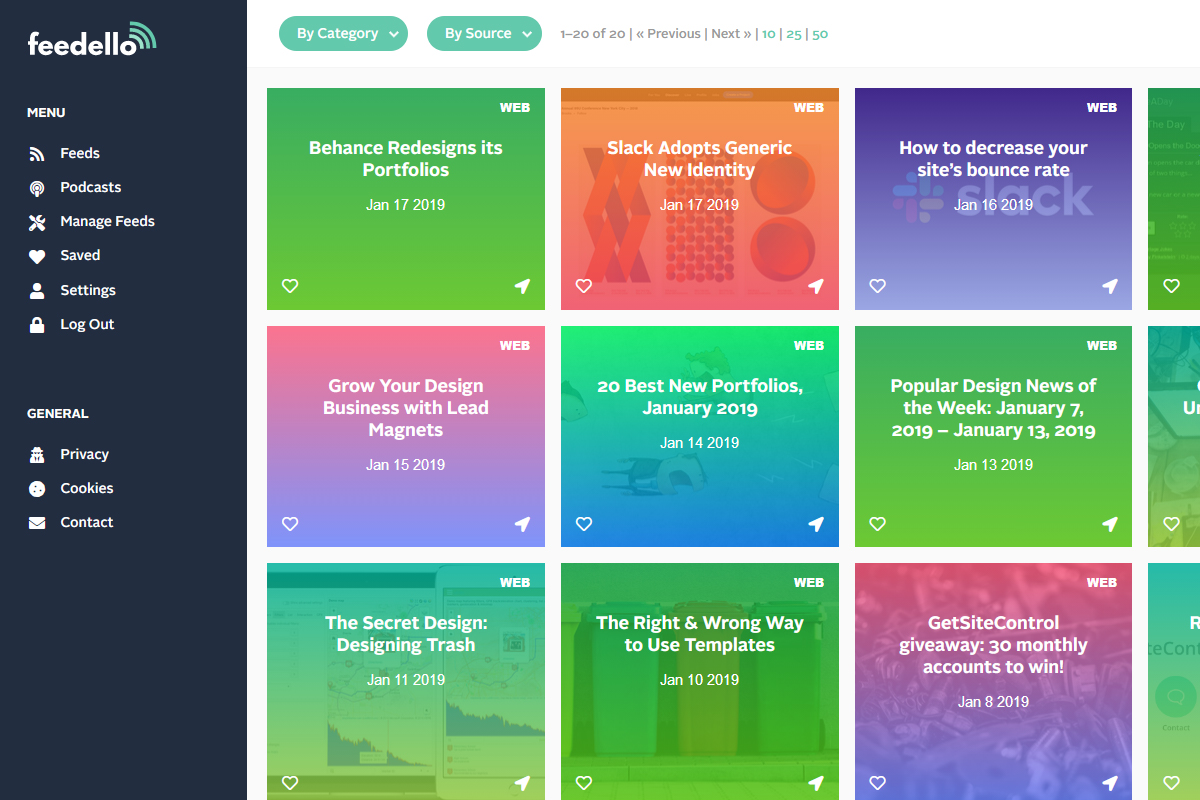Share the How to decrease bounce rate card

tap(1109, 286)
